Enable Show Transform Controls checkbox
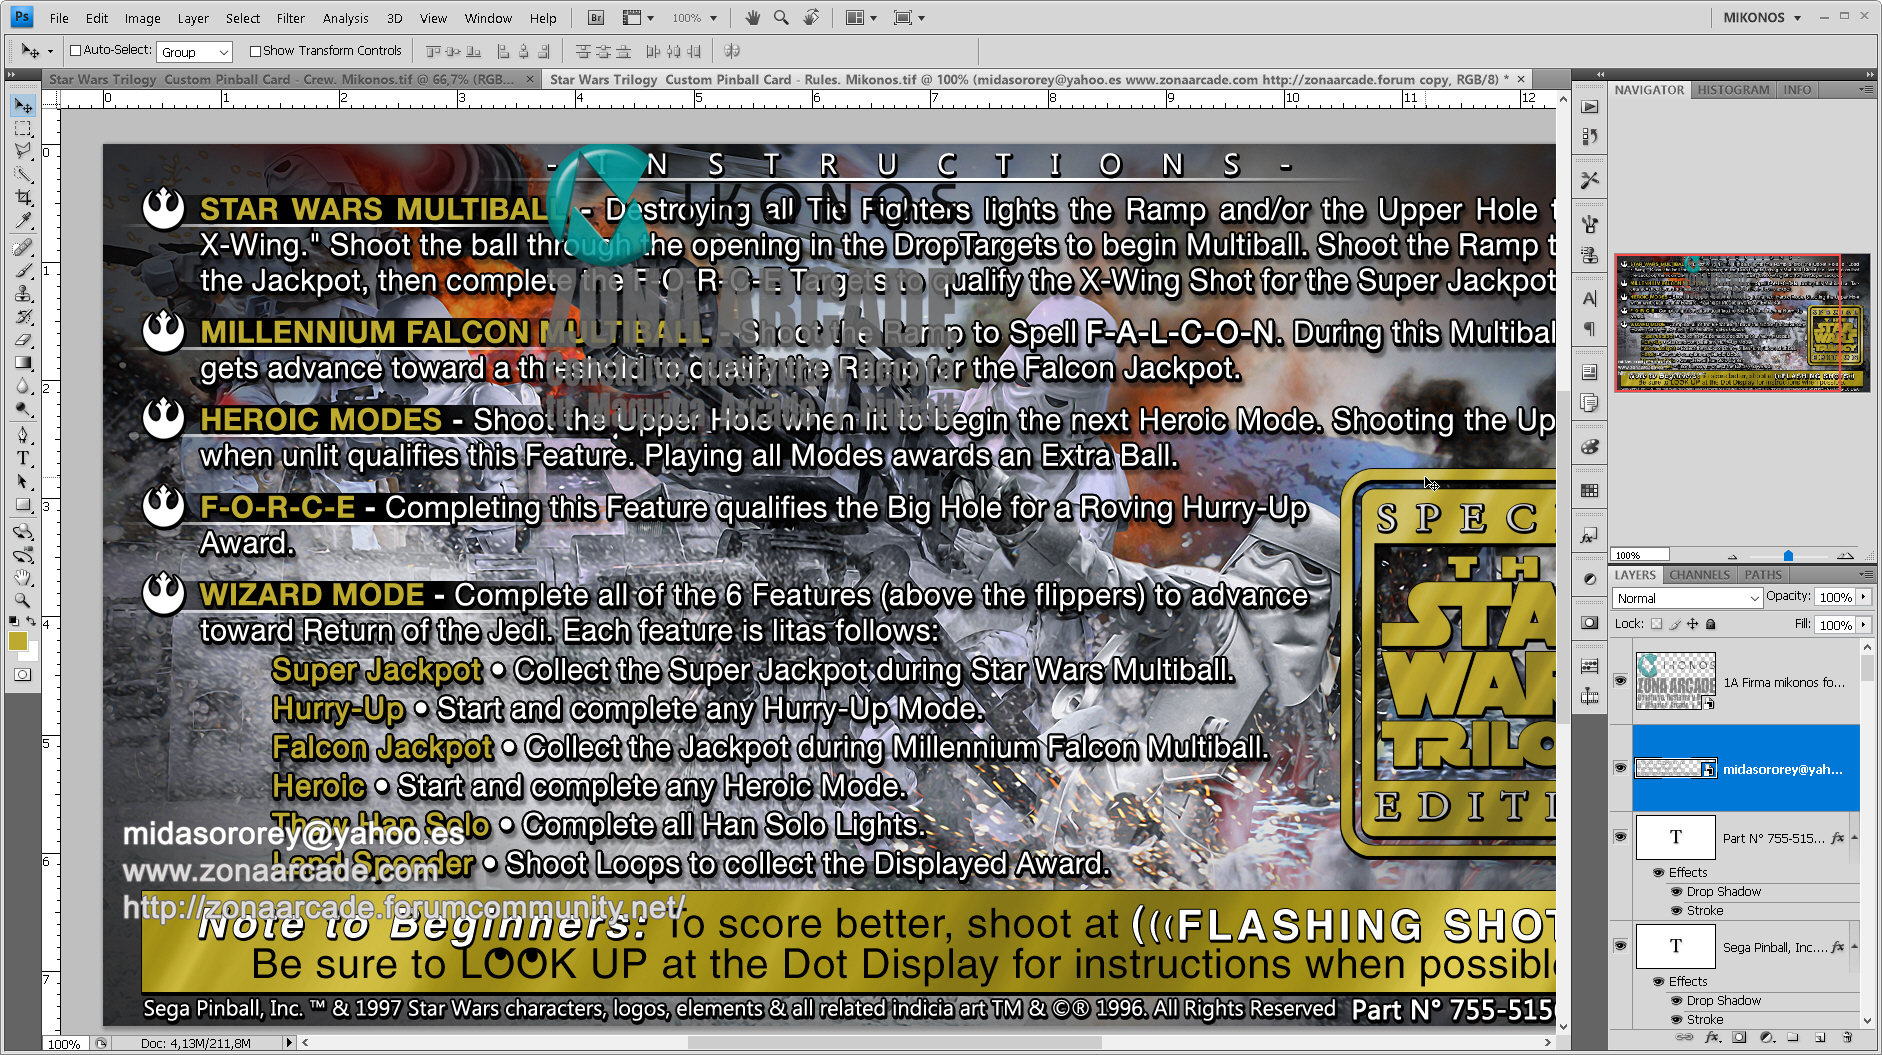The image size is (1882, 1055). click(255, 51)
